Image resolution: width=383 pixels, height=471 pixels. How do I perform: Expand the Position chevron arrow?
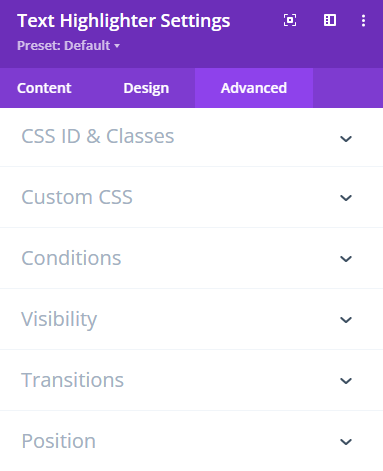[x=346, y=442]
